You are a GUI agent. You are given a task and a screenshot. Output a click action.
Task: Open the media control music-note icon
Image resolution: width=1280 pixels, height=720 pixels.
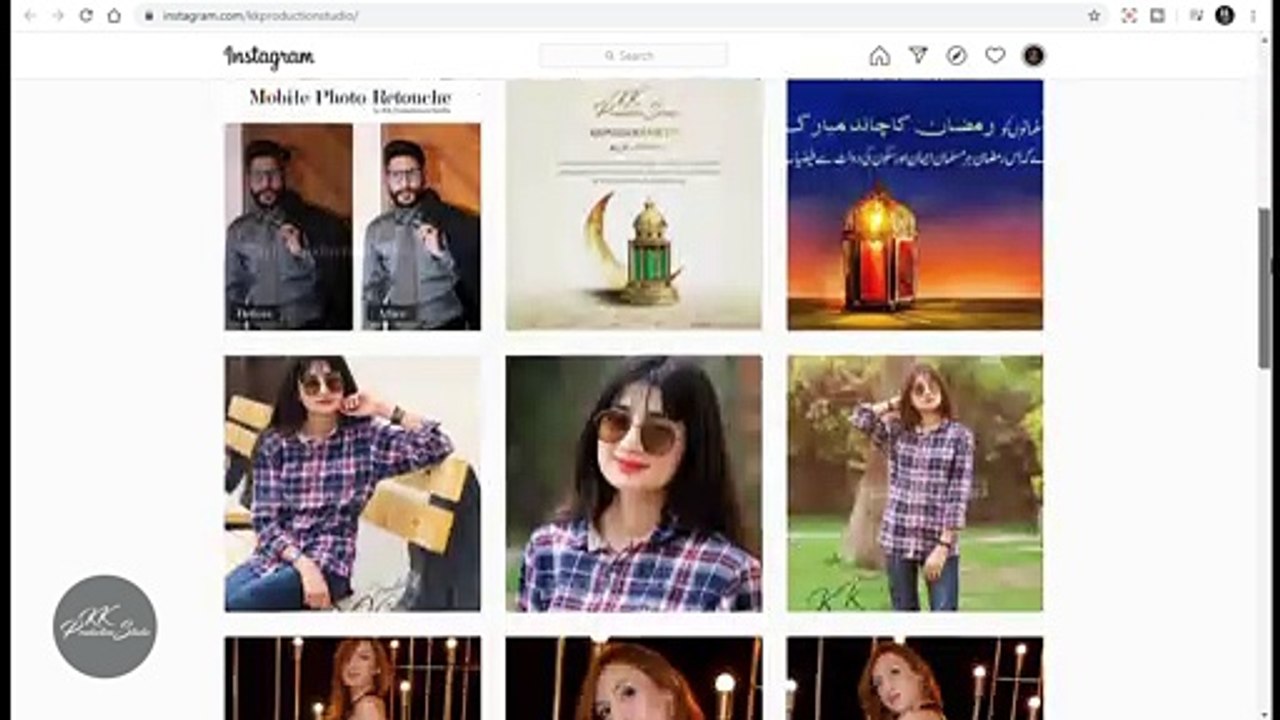click(x=1195, y=16)
